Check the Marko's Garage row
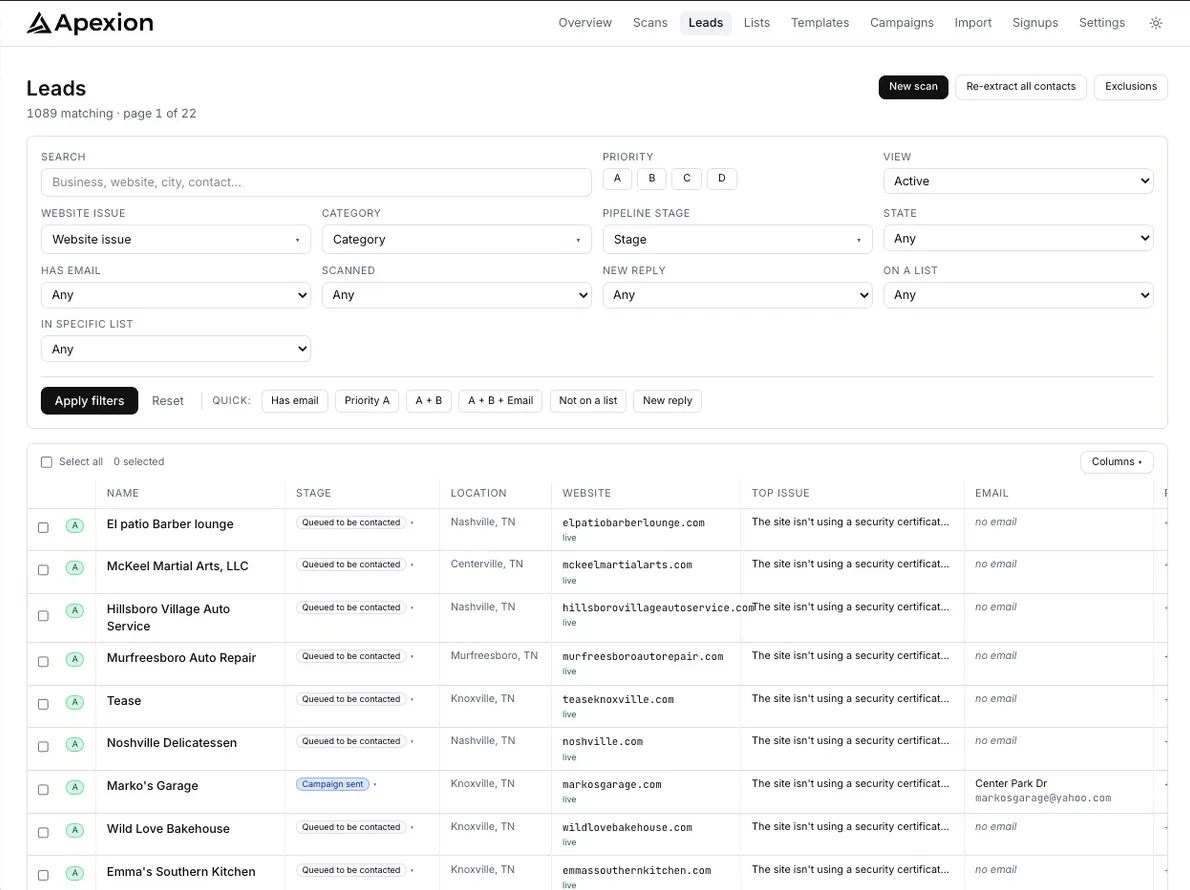The image size is (1190, 890). 43,790
